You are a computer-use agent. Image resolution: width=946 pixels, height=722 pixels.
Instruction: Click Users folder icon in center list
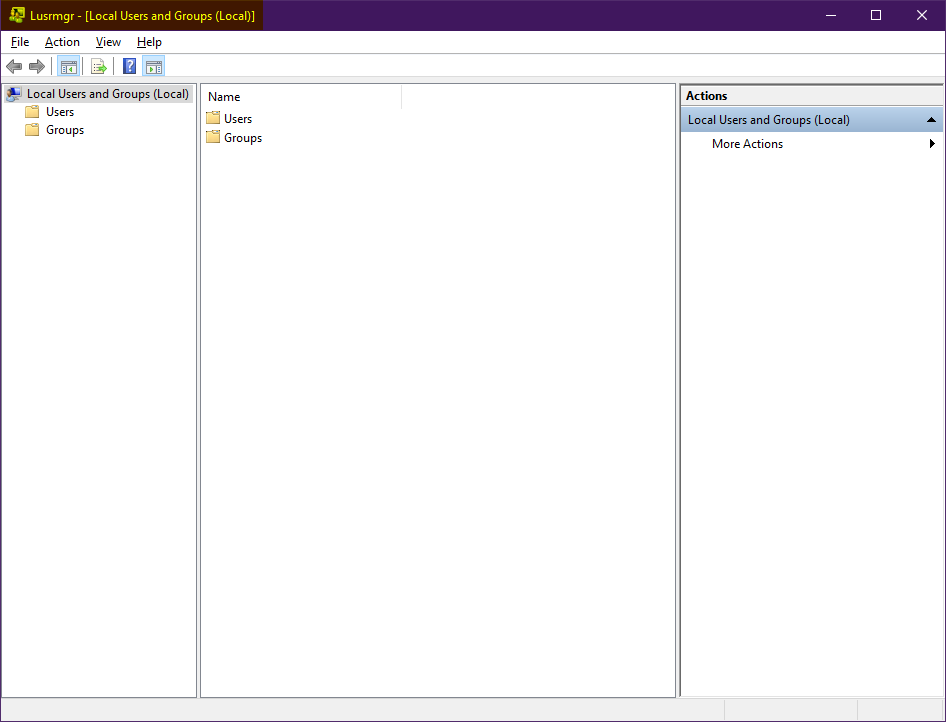pos(213,118)
